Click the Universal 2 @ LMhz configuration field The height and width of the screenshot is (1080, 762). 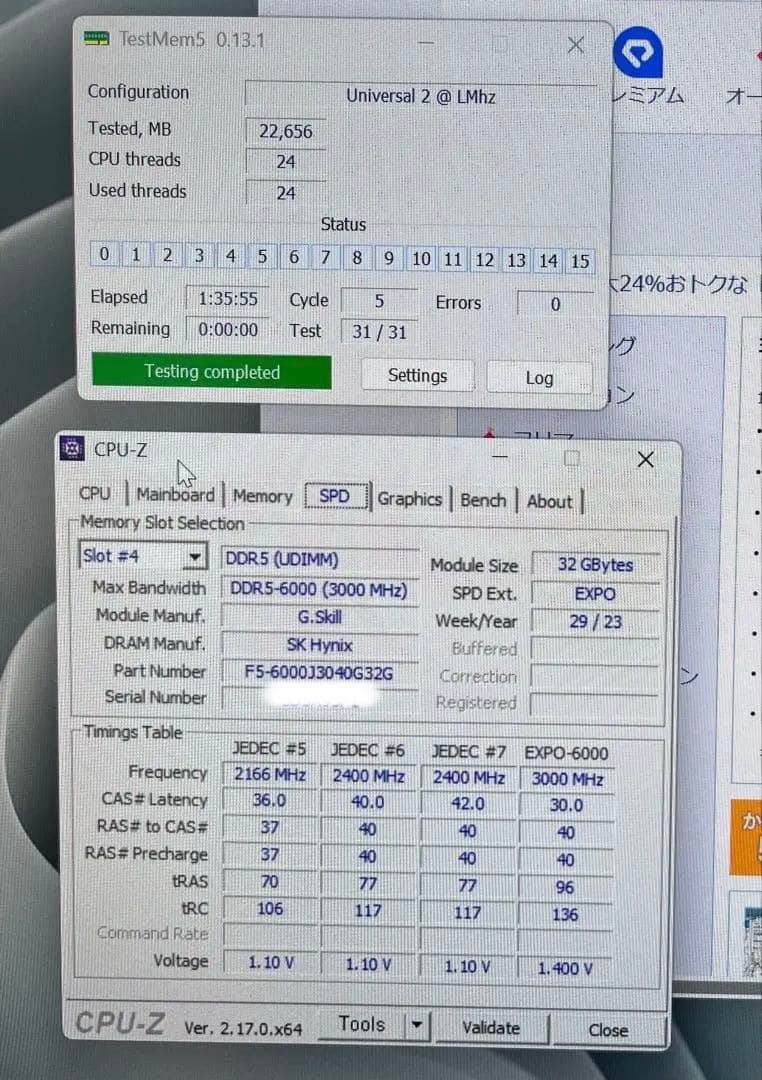tap(420, 96)
